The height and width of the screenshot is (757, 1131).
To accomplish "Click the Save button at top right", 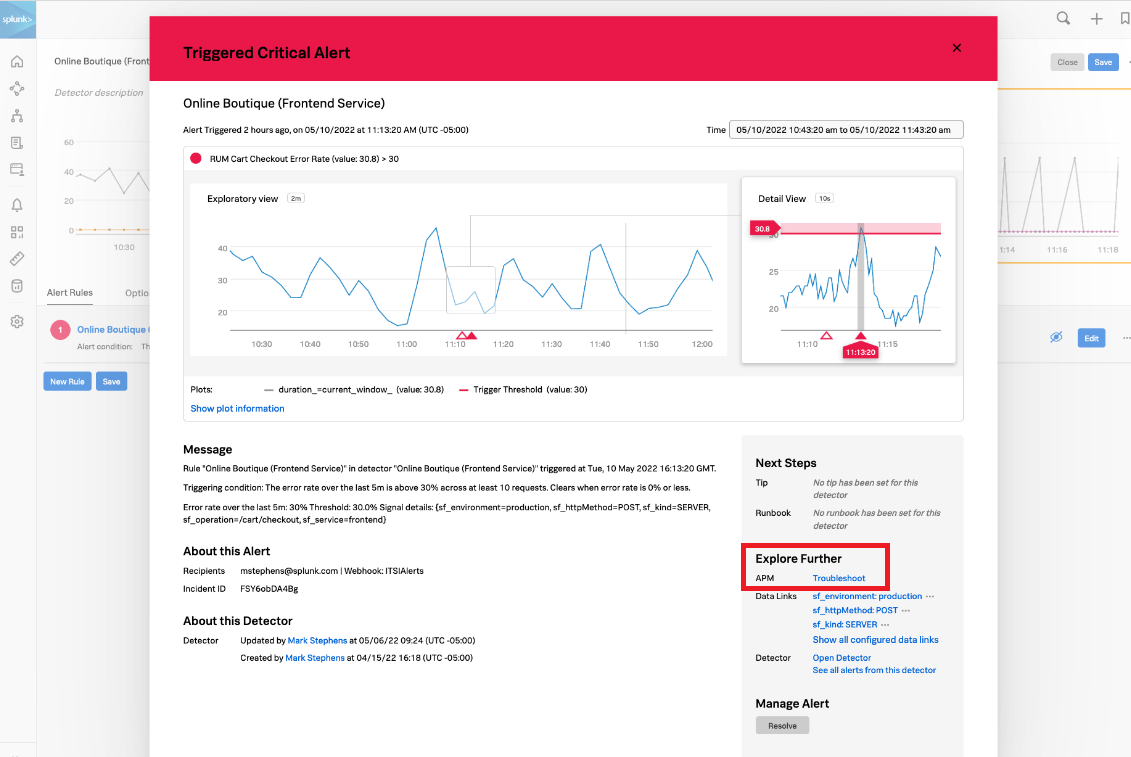I will pos(1103,62).
